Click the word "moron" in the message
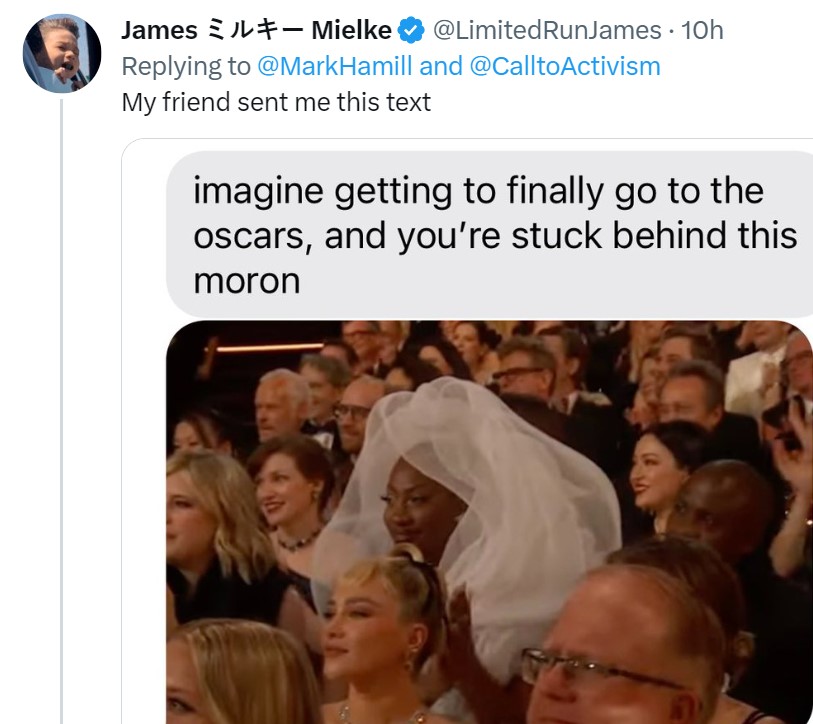 pyautogui.click(x=246, y=281)
